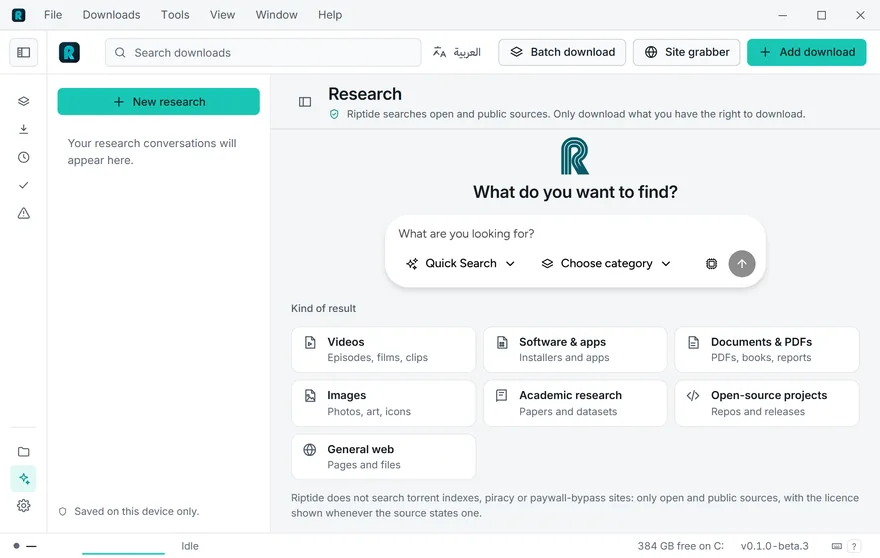Toggle the sidebar panel icon in toolbar
The height and width of the screenshot is (558, 880).
[24, 52]
